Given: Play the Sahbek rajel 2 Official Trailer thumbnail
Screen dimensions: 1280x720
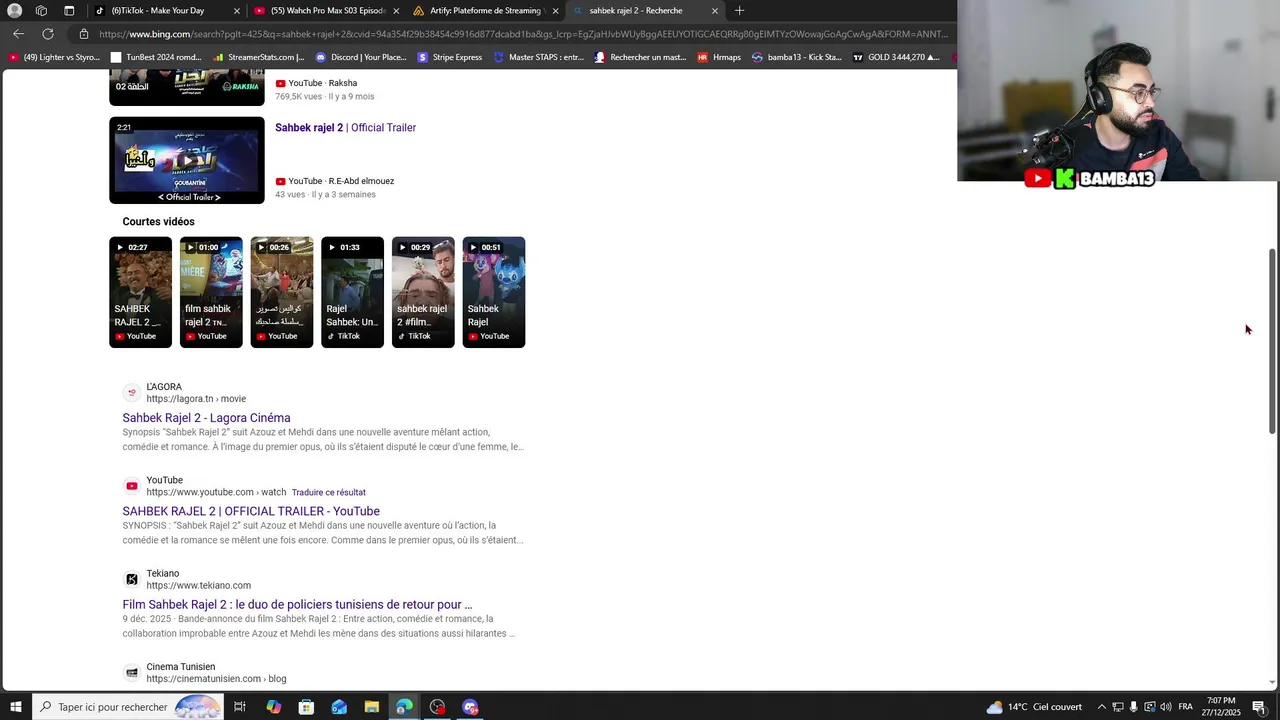Looking at the screenshot, I should (x=187, y=160).
